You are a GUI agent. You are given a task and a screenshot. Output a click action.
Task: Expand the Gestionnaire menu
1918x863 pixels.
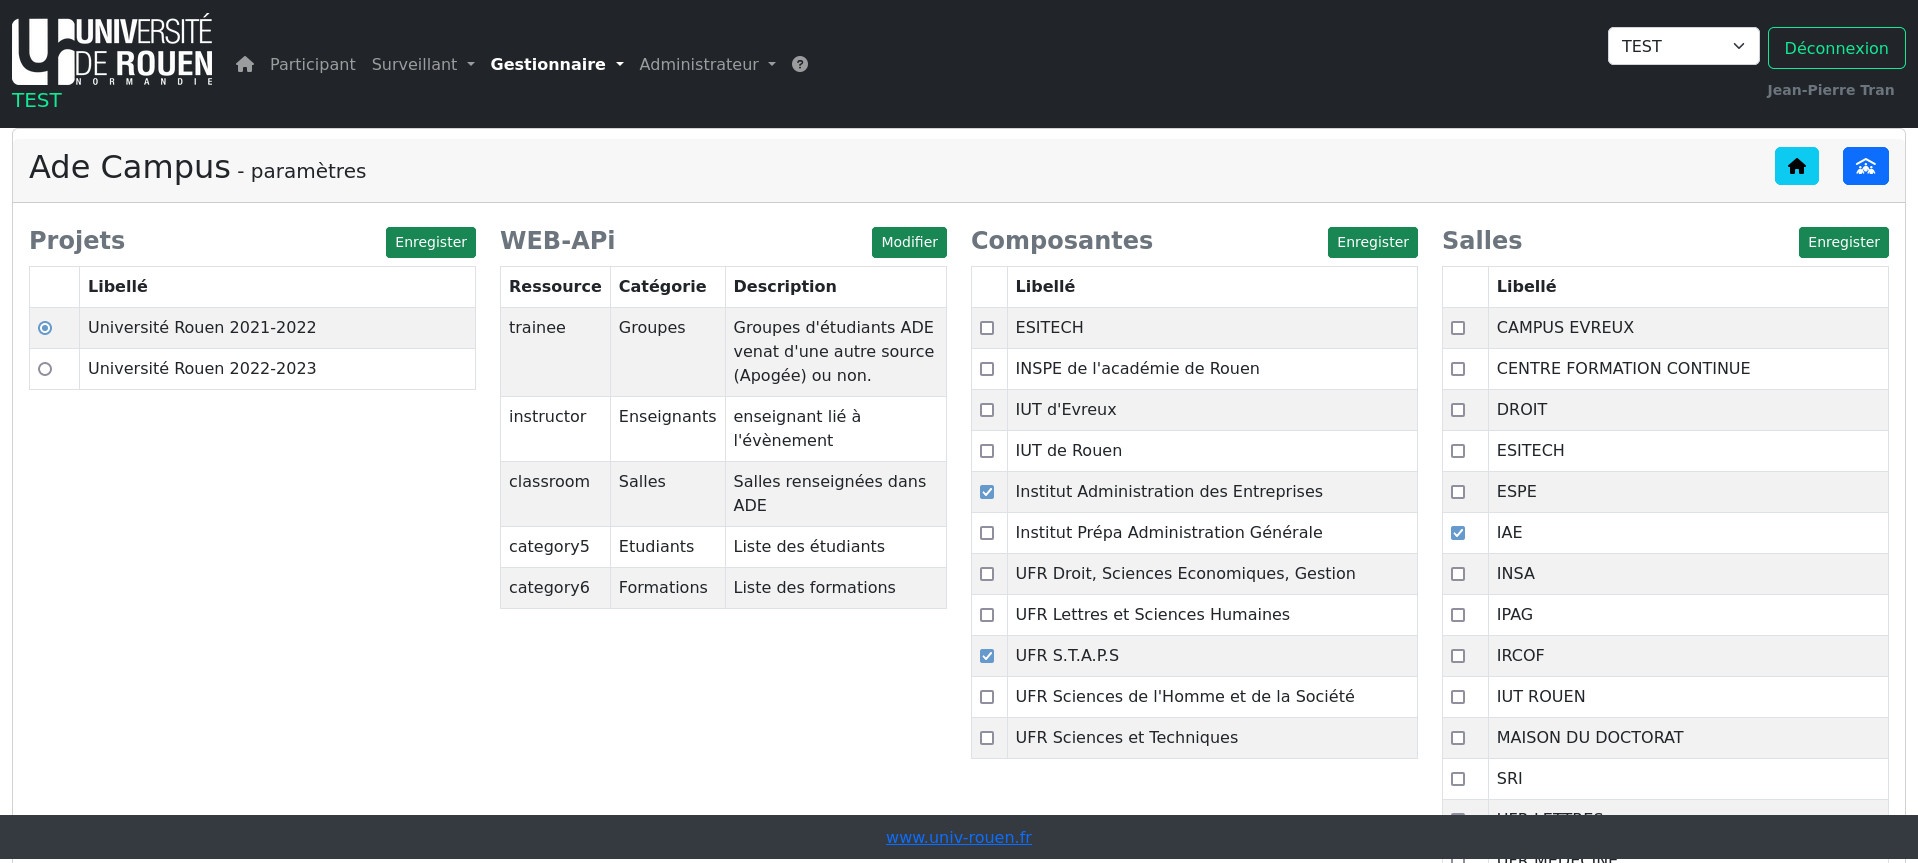click(x=556, y=64)
